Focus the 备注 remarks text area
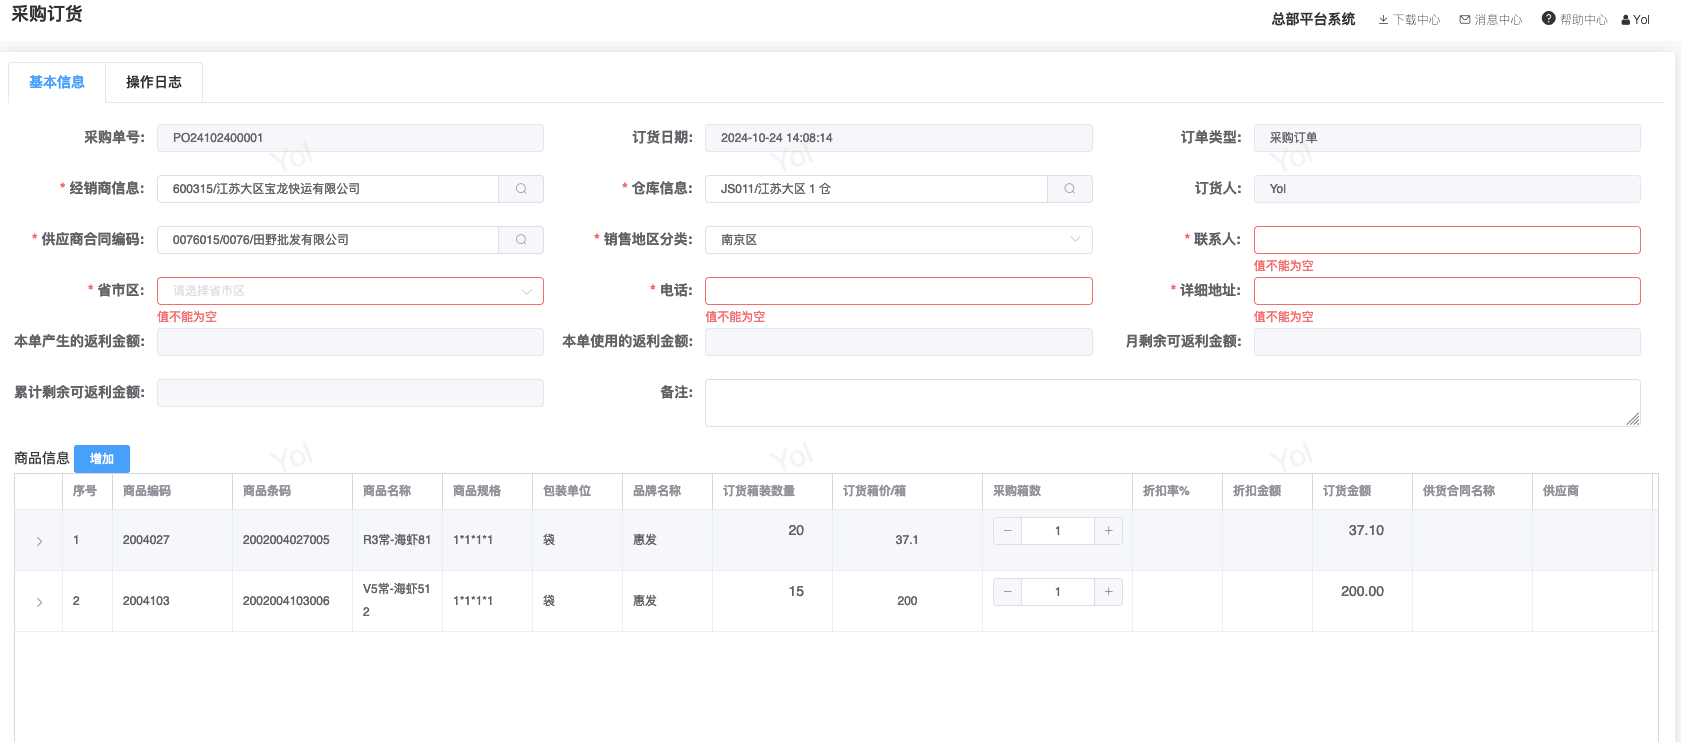This screenshot has width=1681, height=742. (1171, 402)
